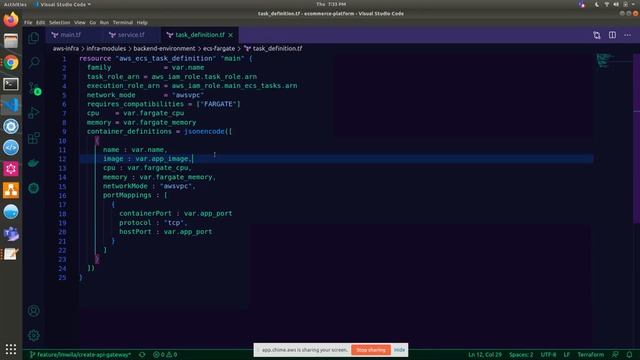The image size is (640, 360).
Task: Click the jsonencode function text
Action: (x=204, y=131)
